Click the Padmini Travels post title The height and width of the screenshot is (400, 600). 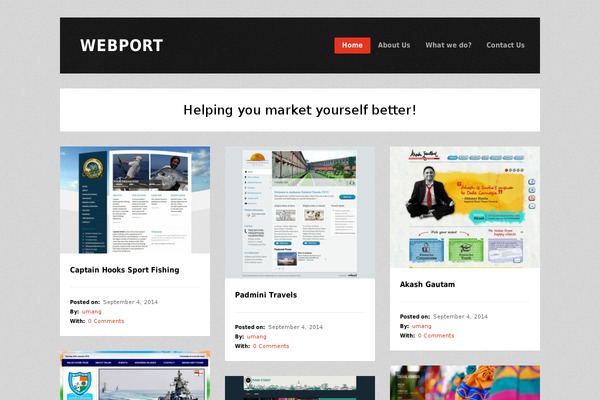[x=266, y=295]
